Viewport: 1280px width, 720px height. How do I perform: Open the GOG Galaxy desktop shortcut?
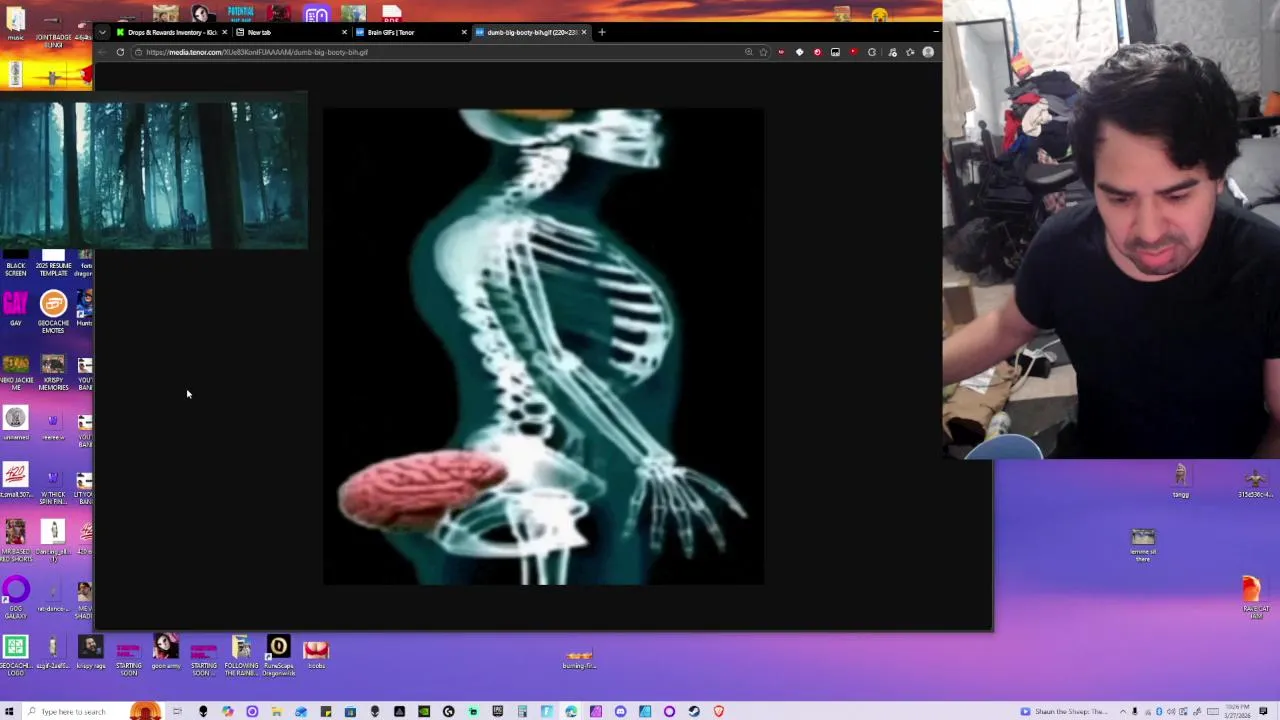[x=15, y=597]
